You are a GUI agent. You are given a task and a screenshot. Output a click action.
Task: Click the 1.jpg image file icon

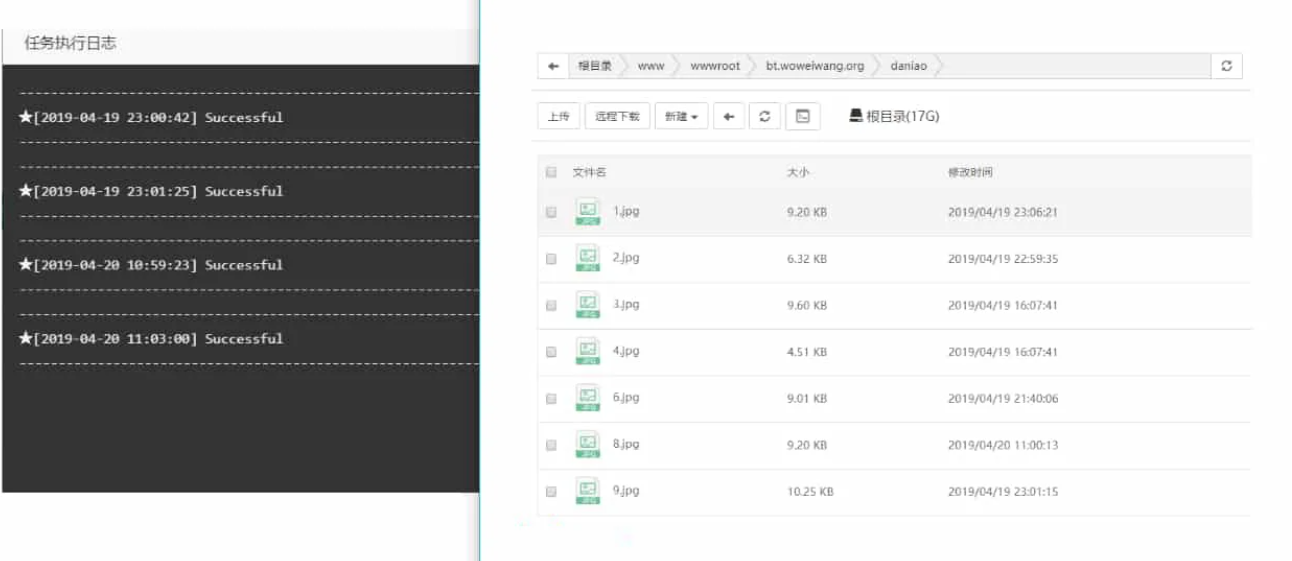(x=587, y=212)
